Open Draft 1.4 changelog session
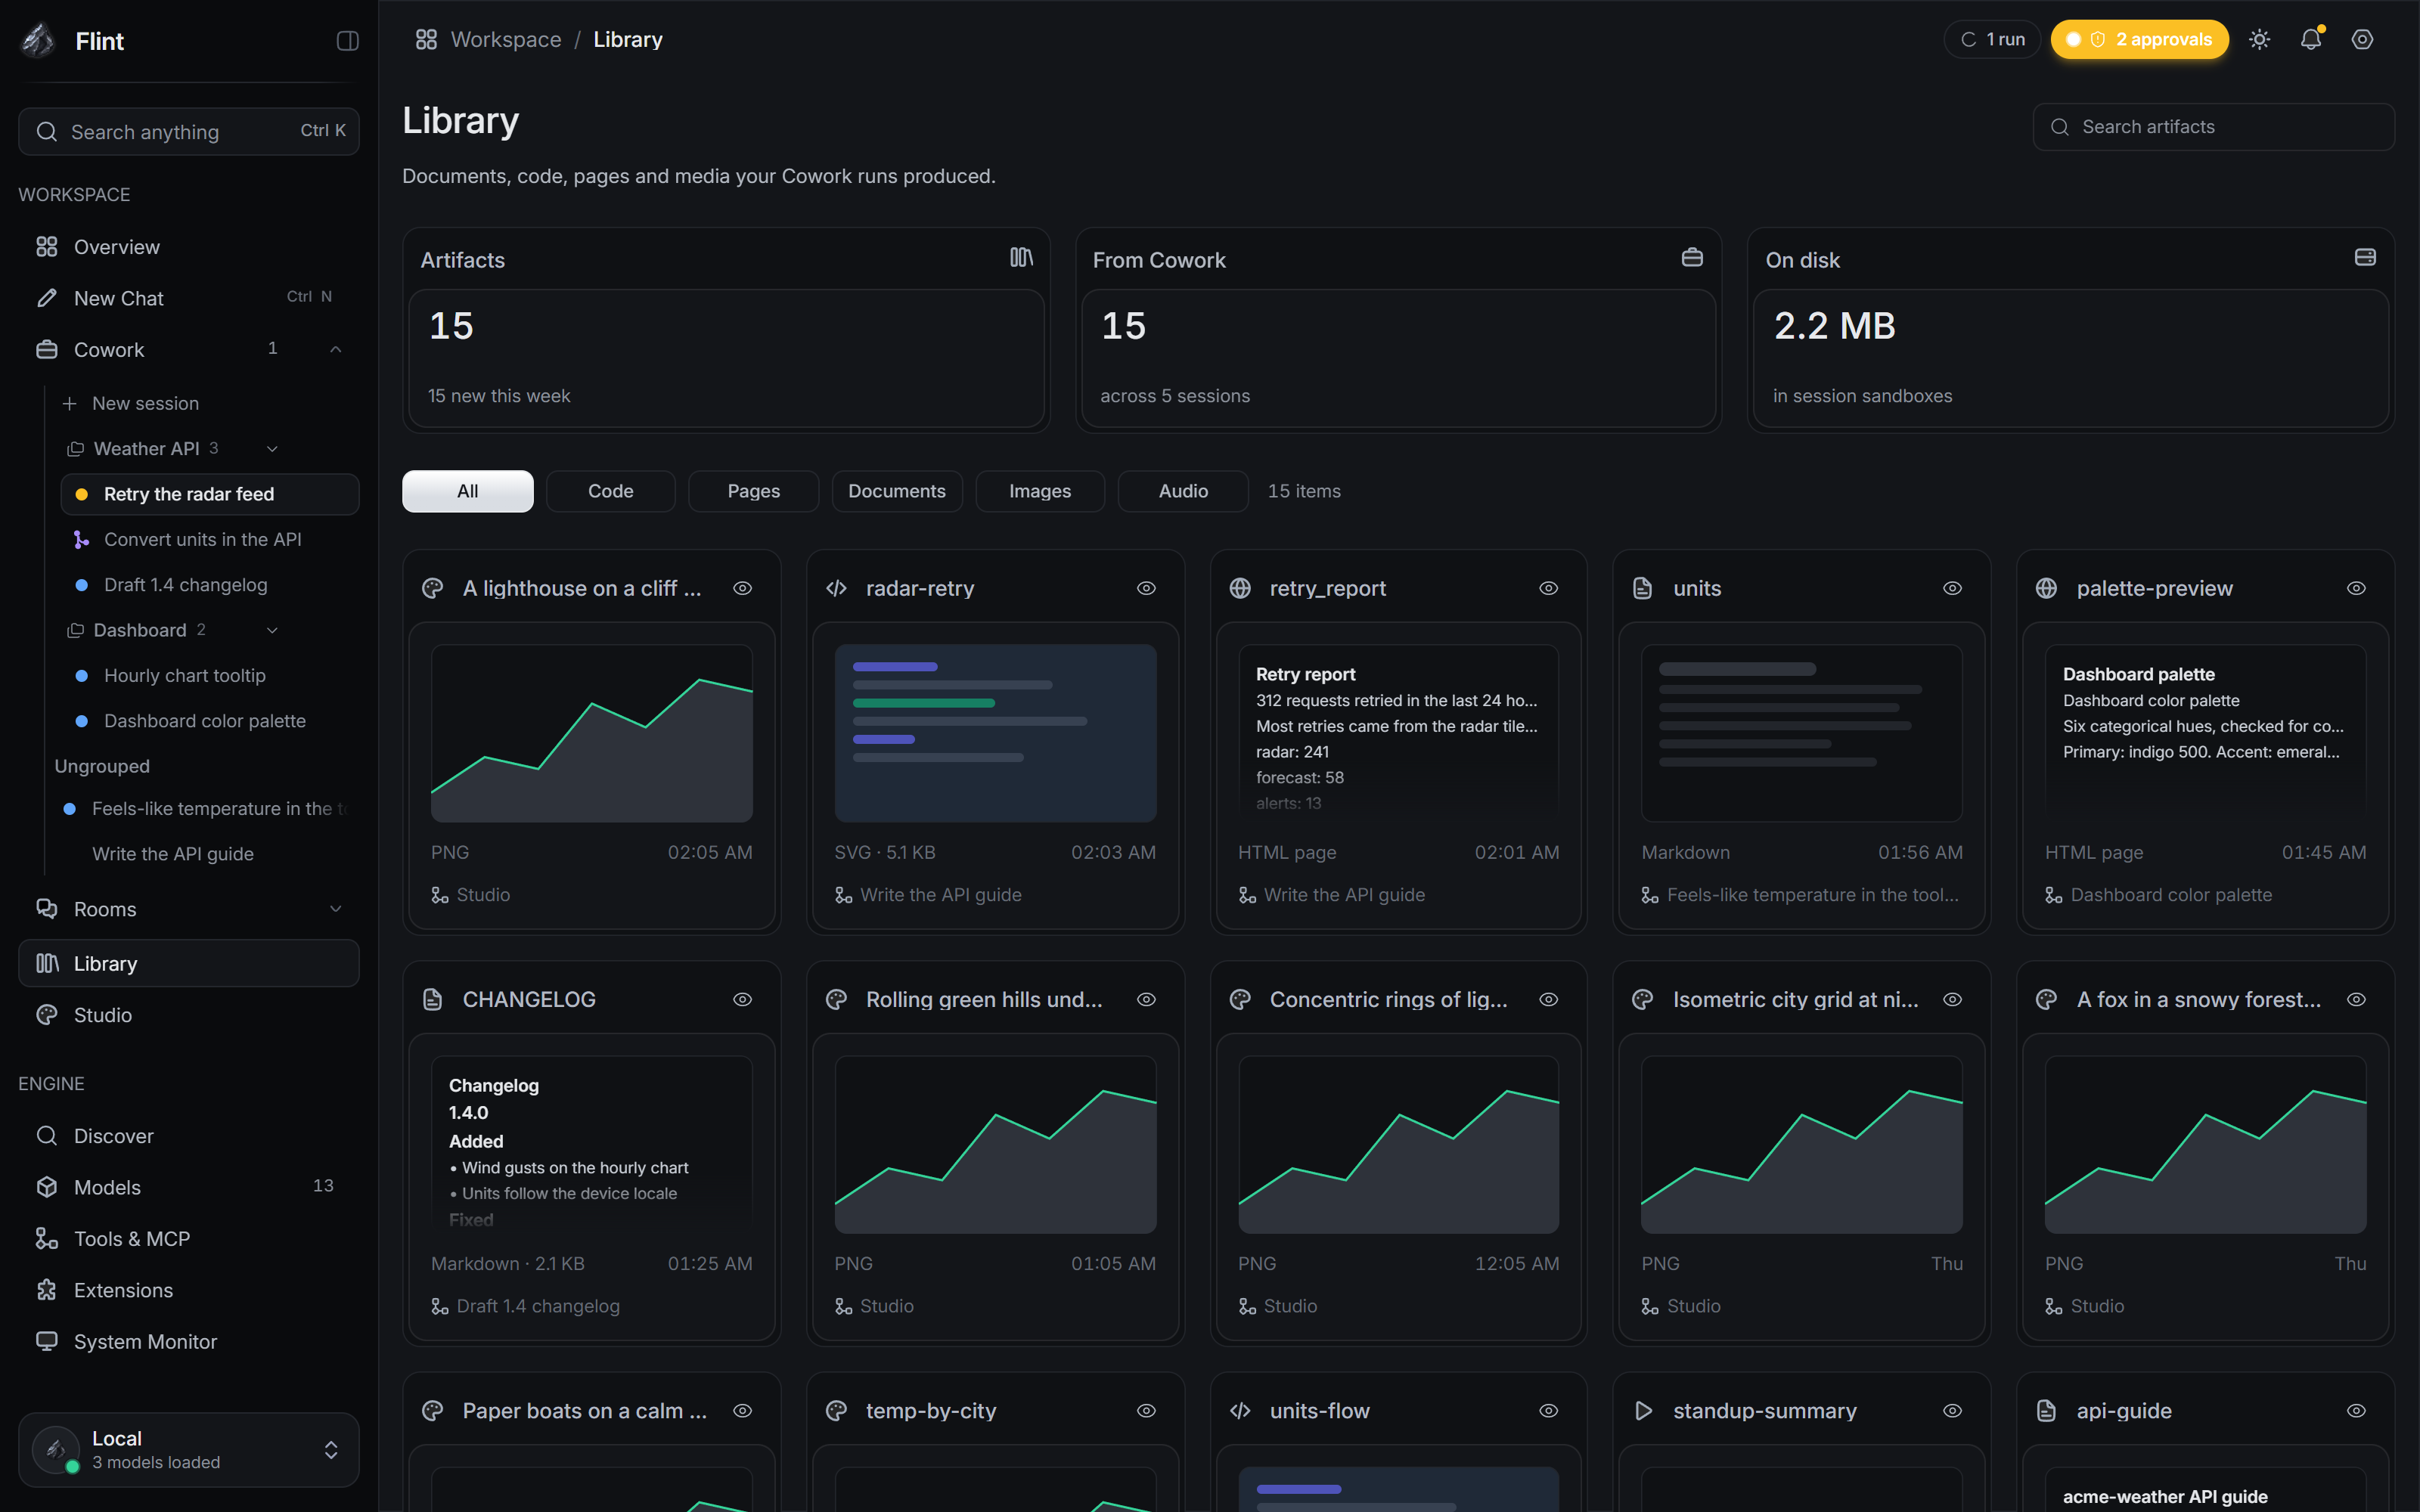Screen dimensions: 2420x1512 [x=210, y=585]
